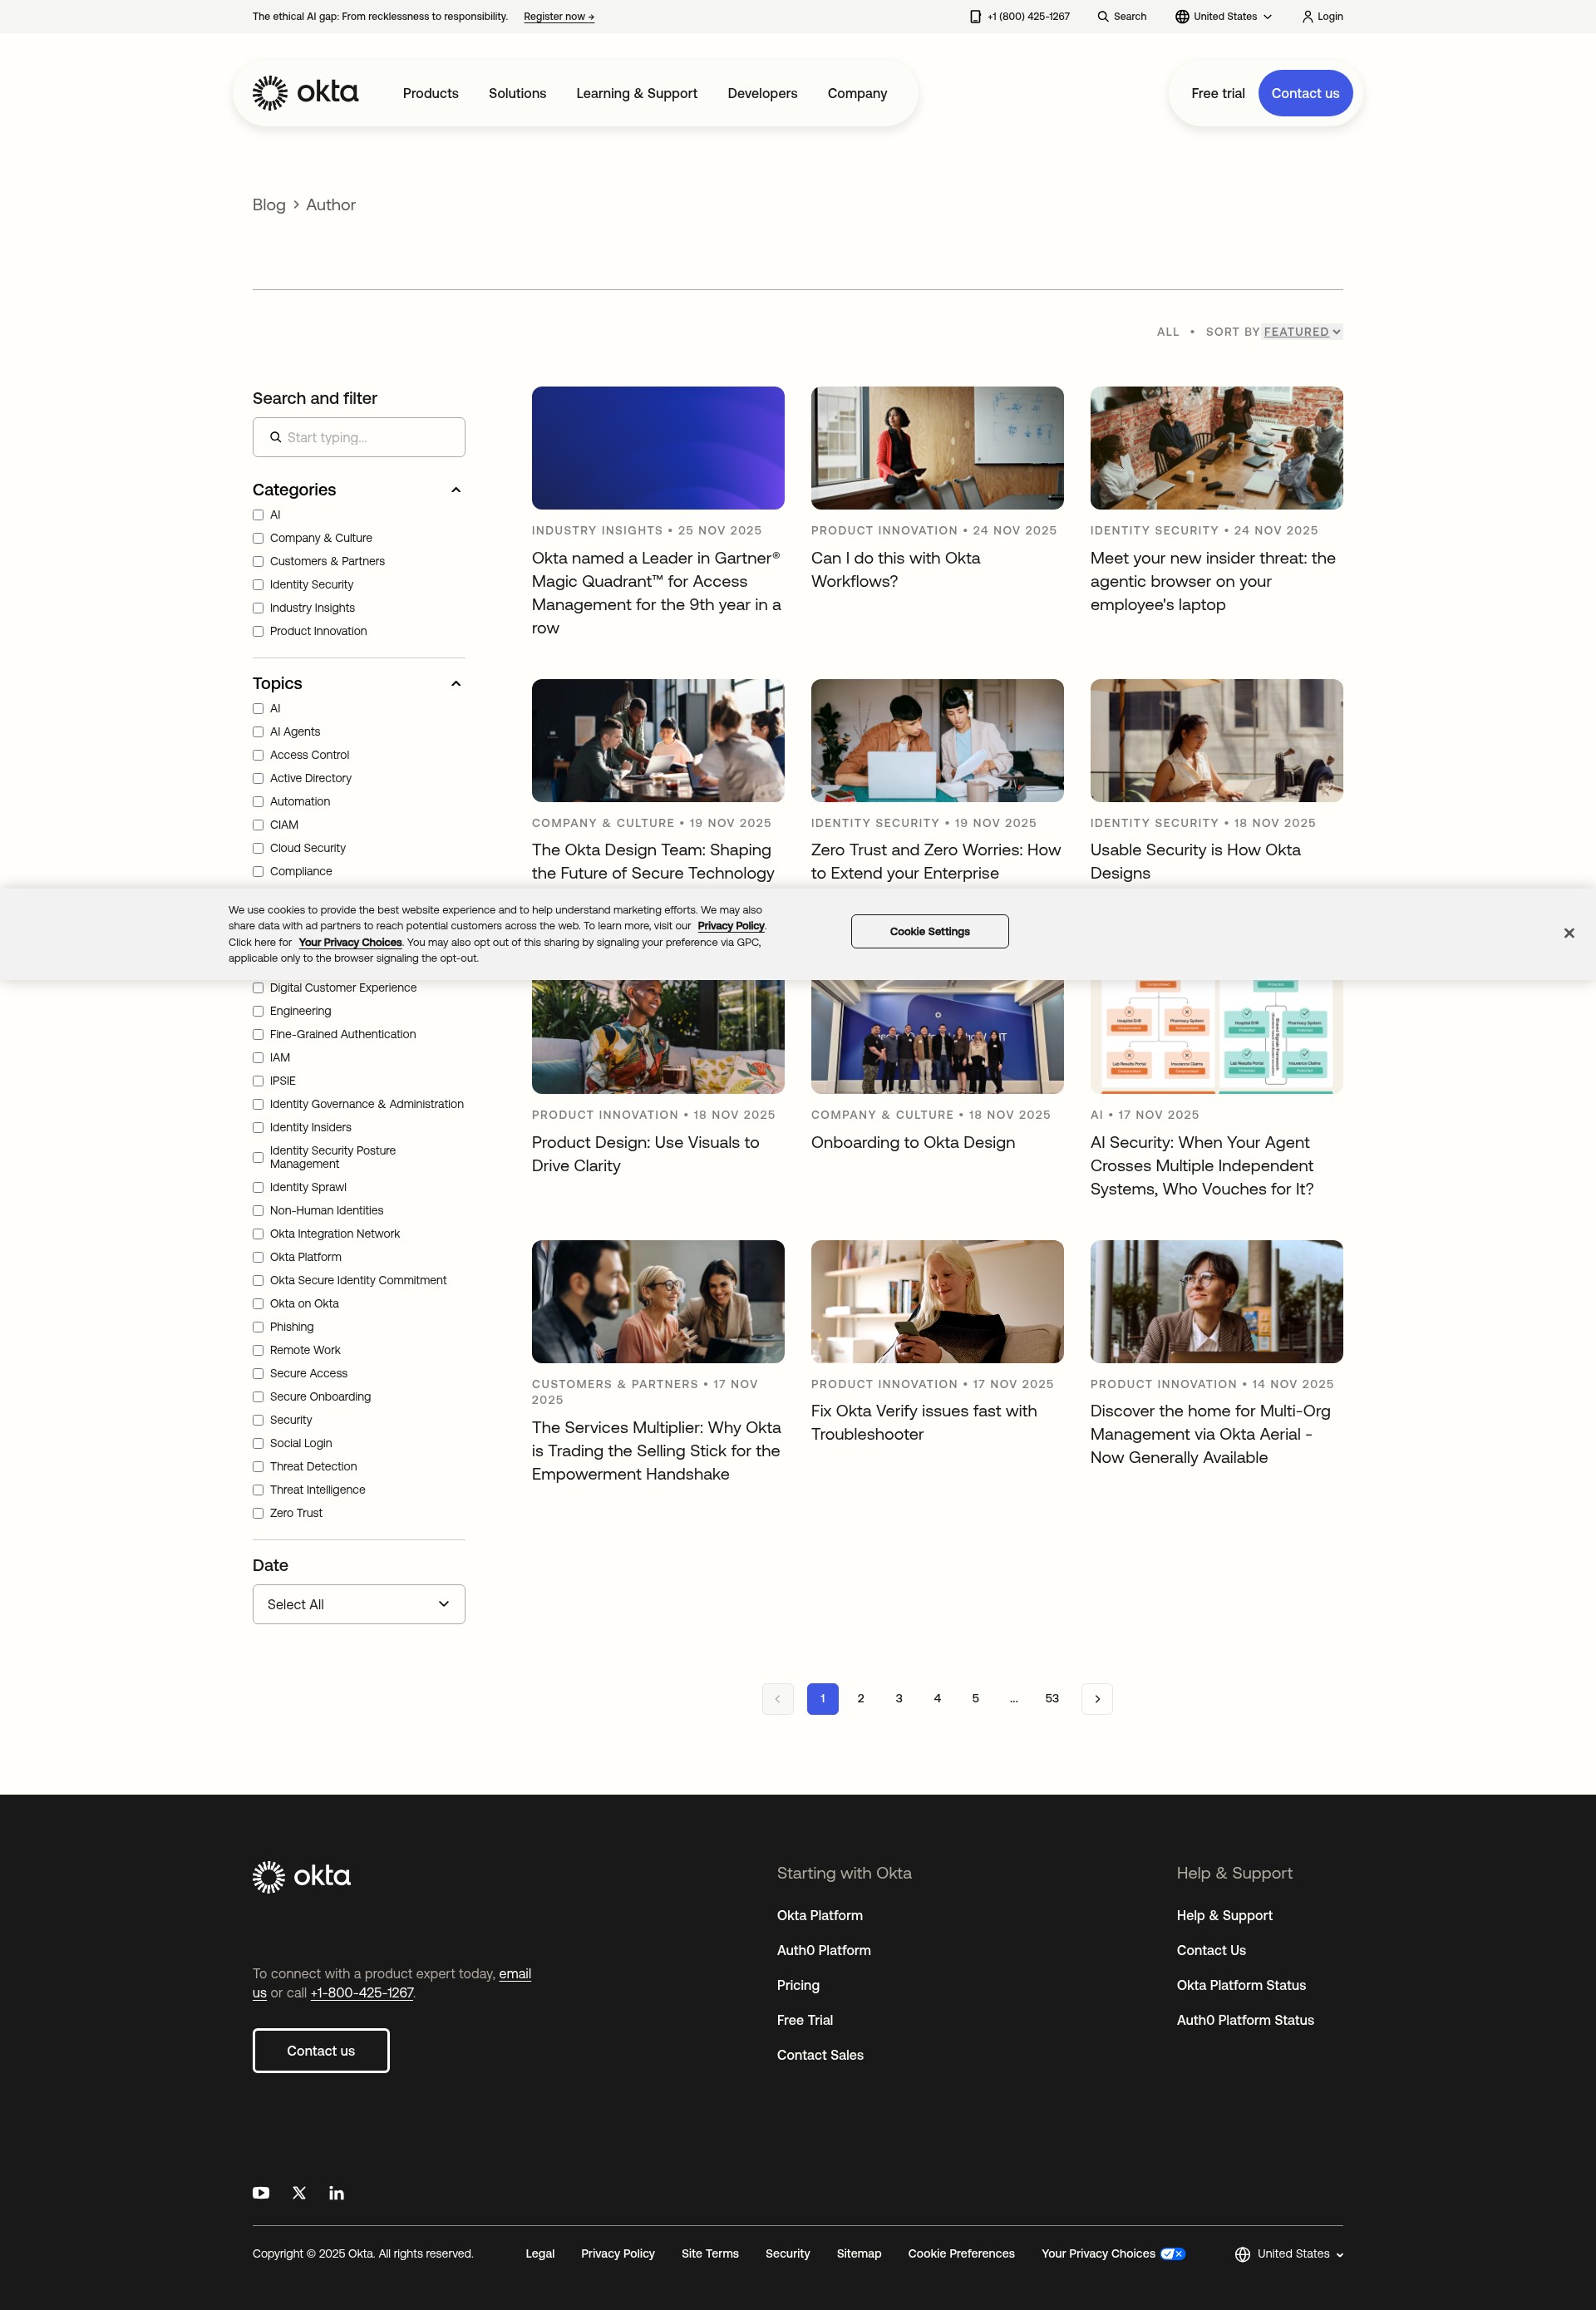Open the United States region dropdown in top bar

coord(1223,17)
